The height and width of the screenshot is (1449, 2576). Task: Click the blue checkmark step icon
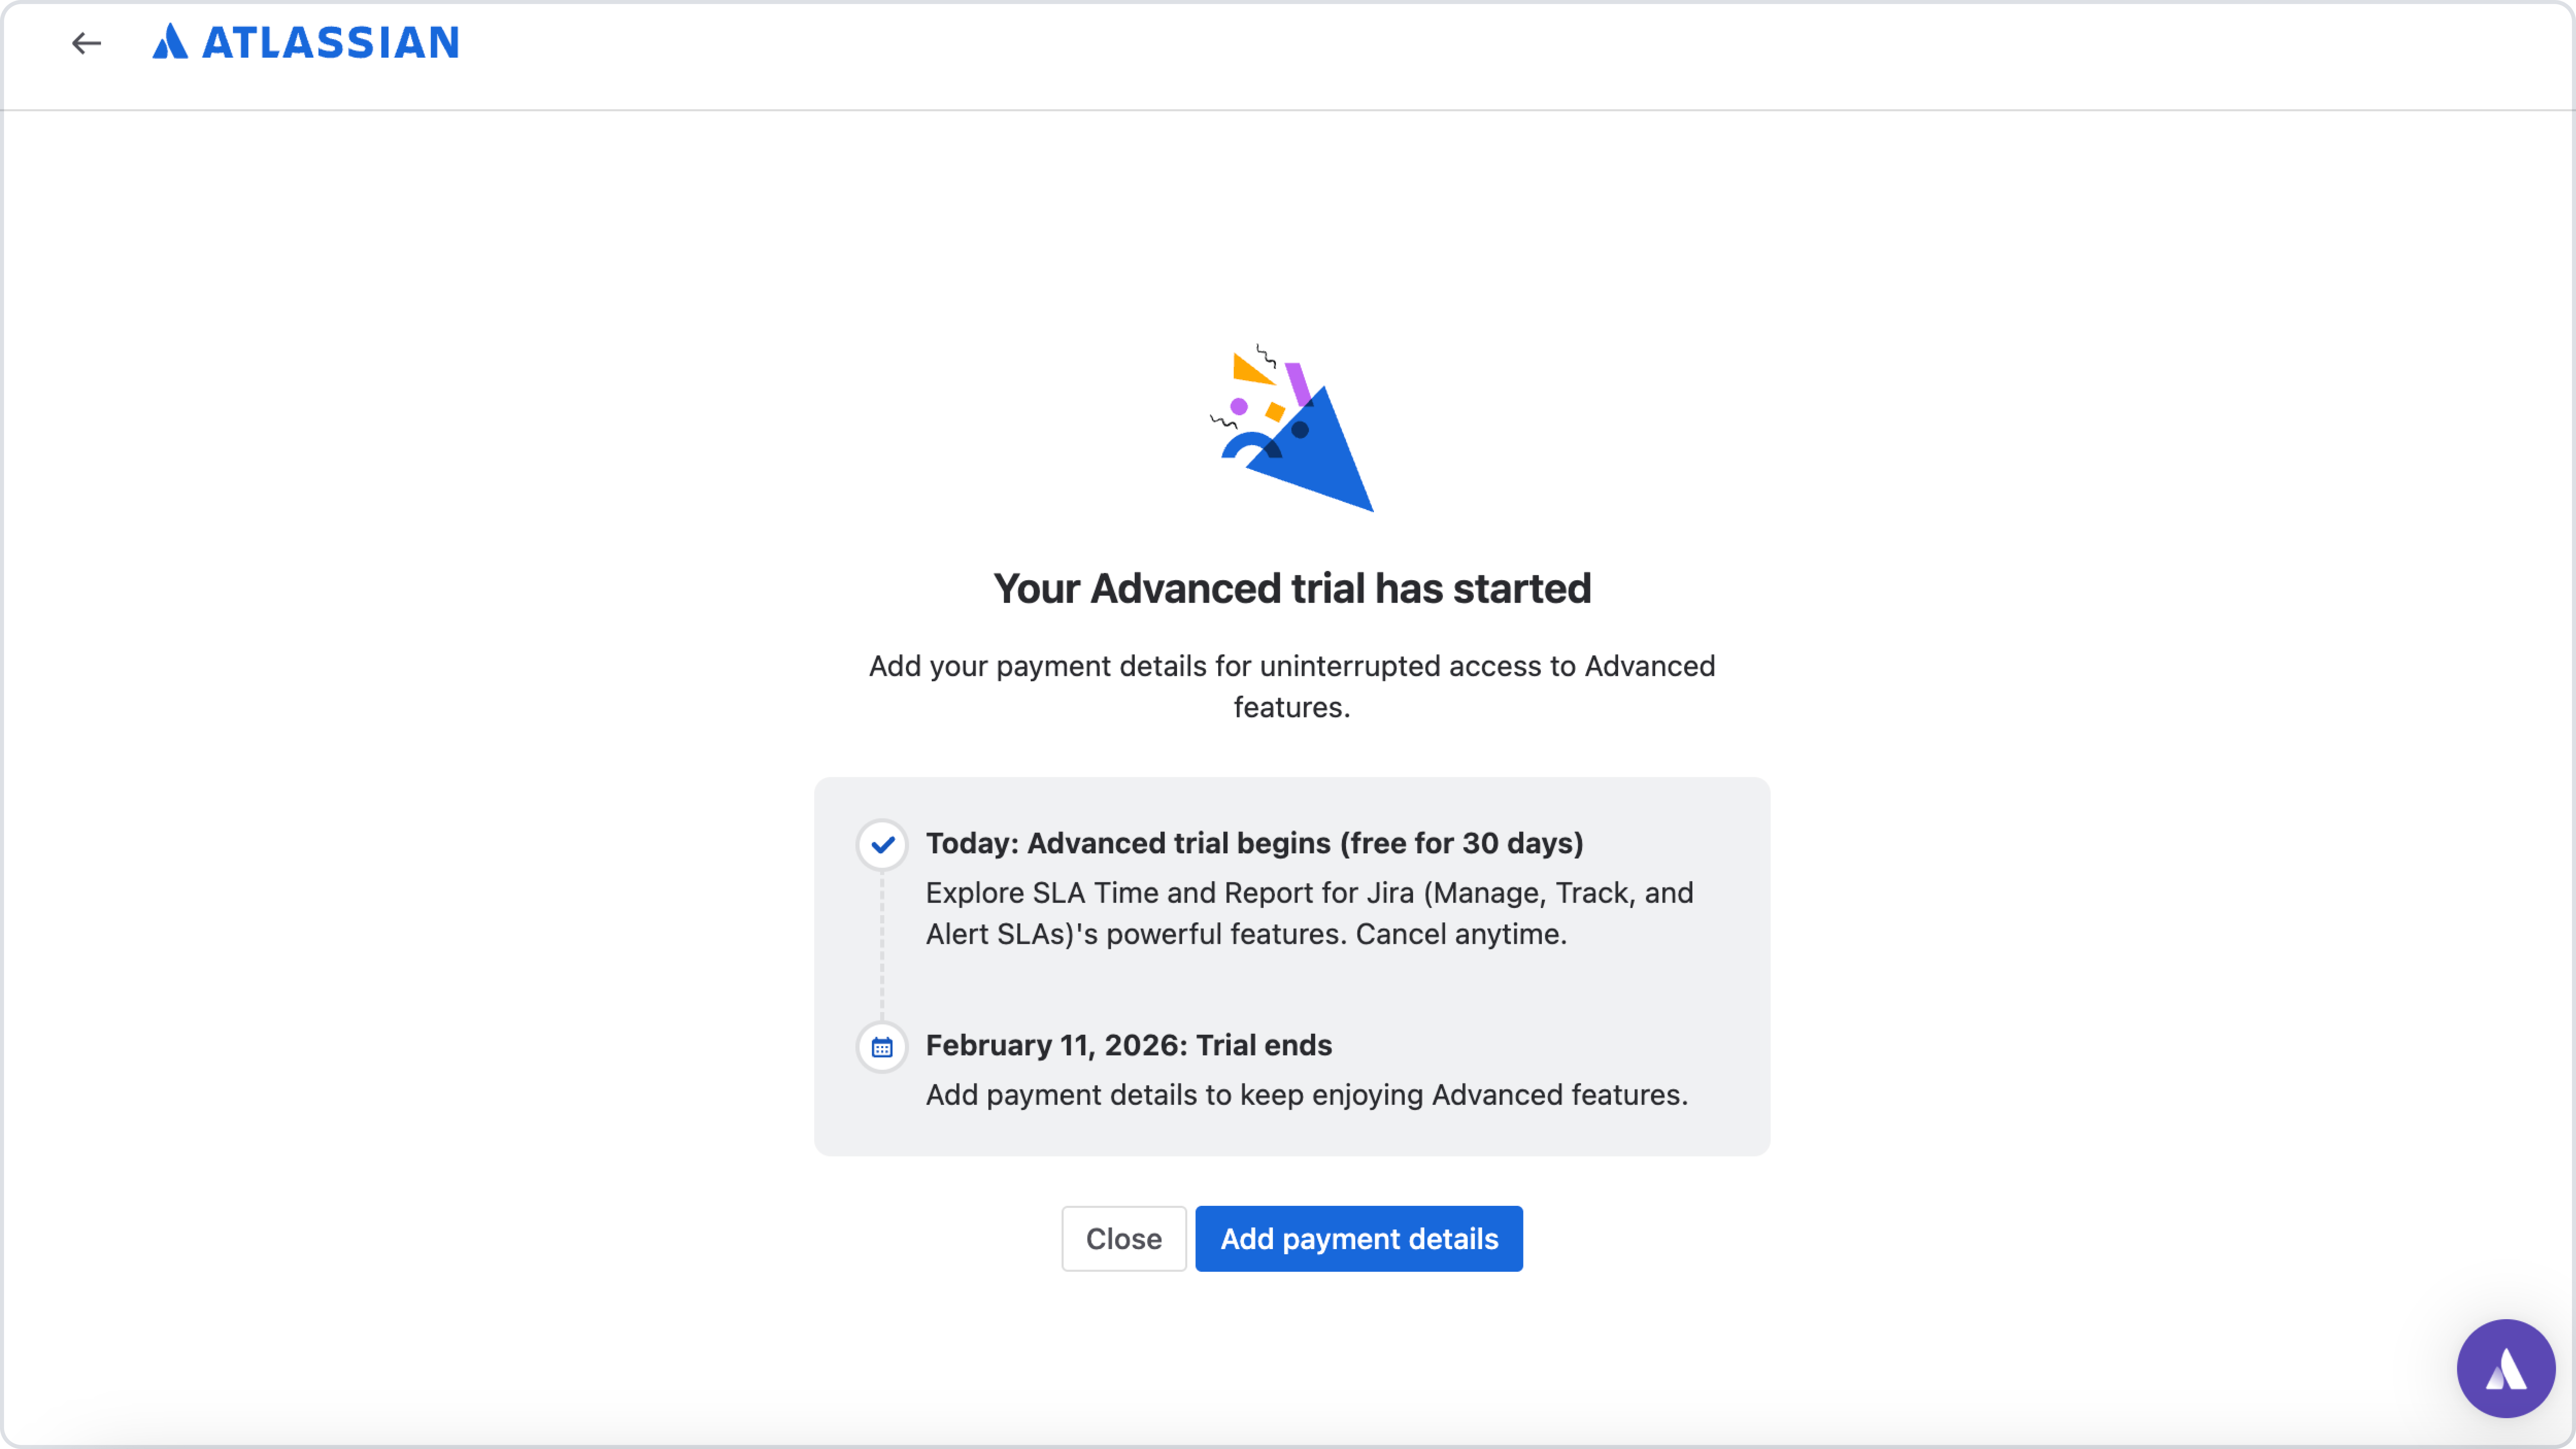click(x=882, y=845)
